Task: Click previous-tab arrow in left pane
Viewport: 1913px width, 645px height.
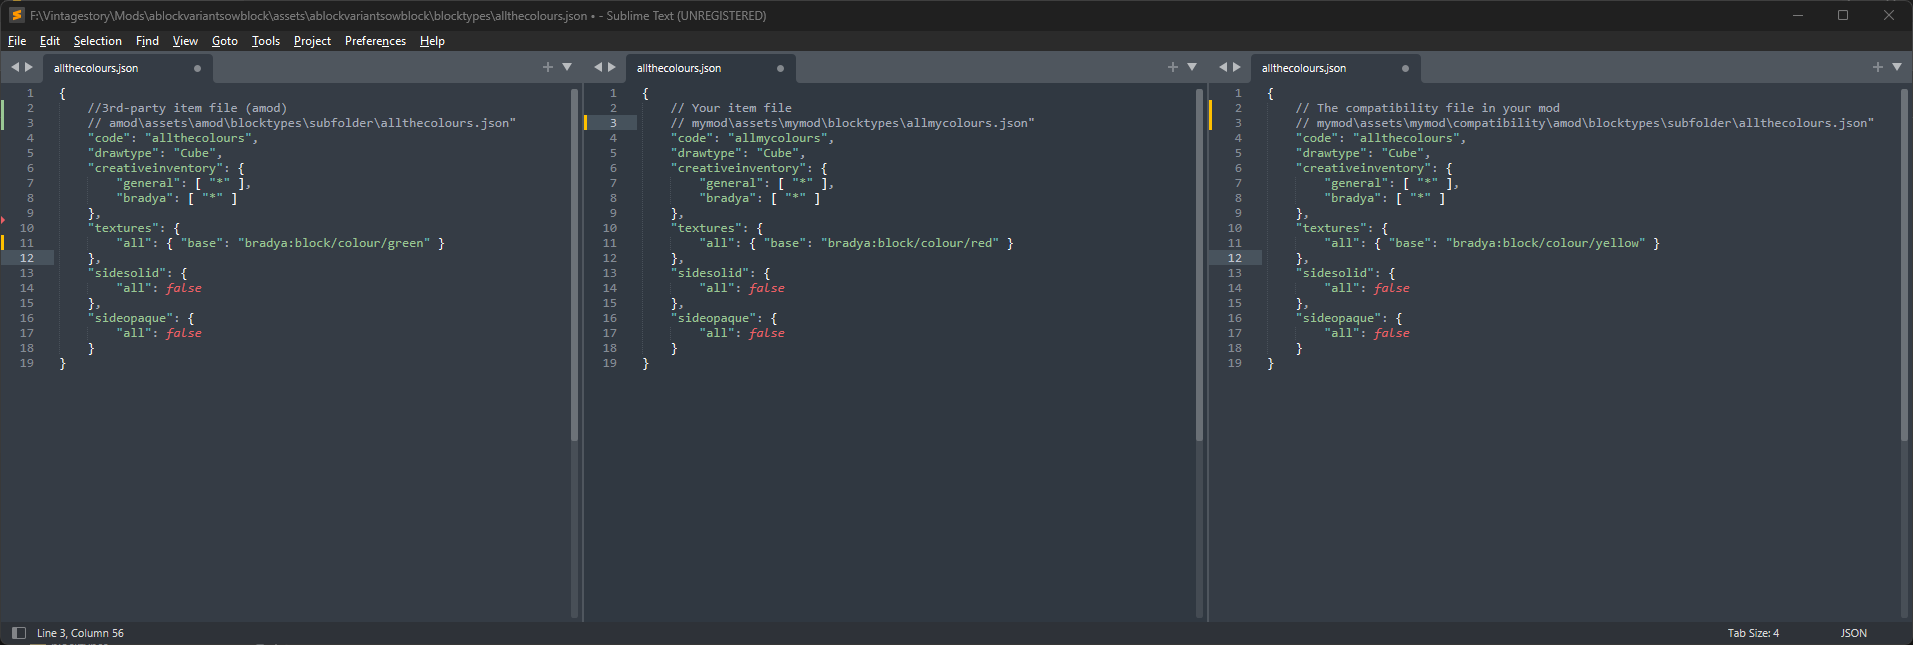Action: [14, 67]
